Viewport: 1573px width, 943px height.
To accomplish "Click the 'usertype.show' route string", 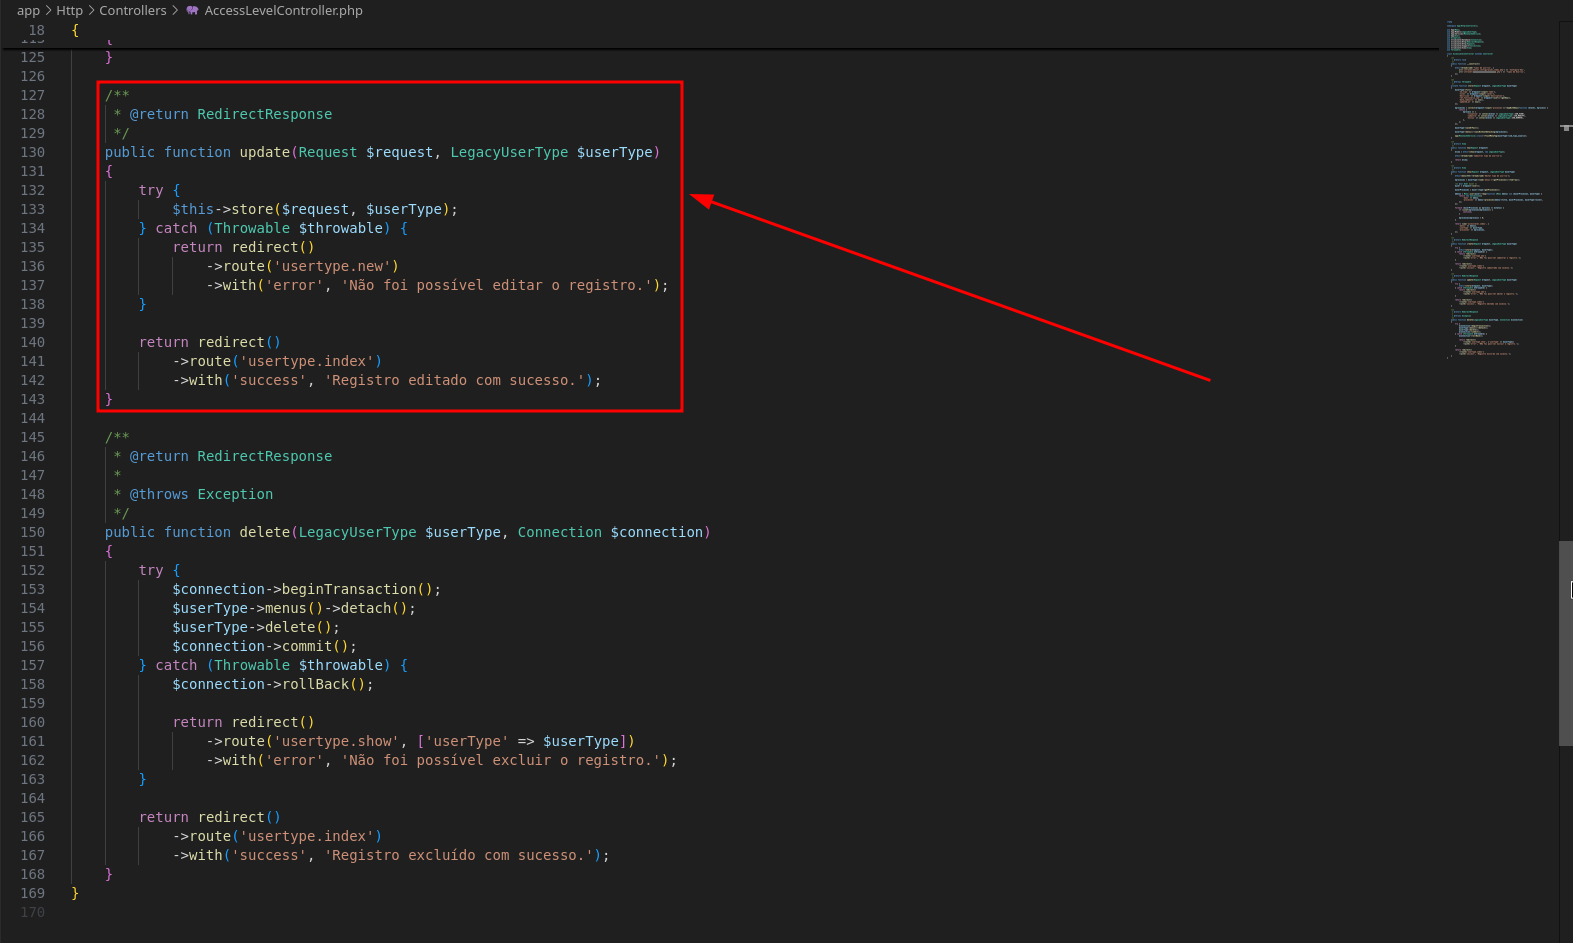I will pyautogui.click(x=337, y=741).
